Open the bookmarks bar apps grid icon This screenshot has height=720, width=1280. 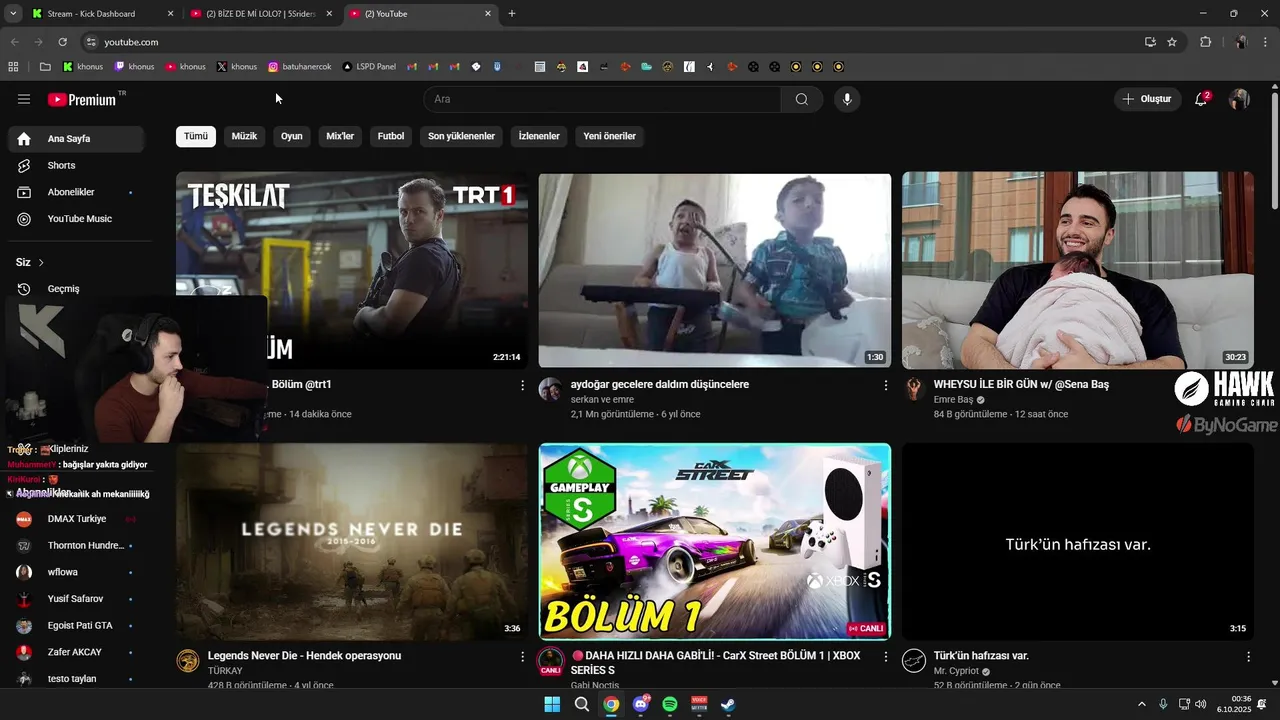[13, 67]
